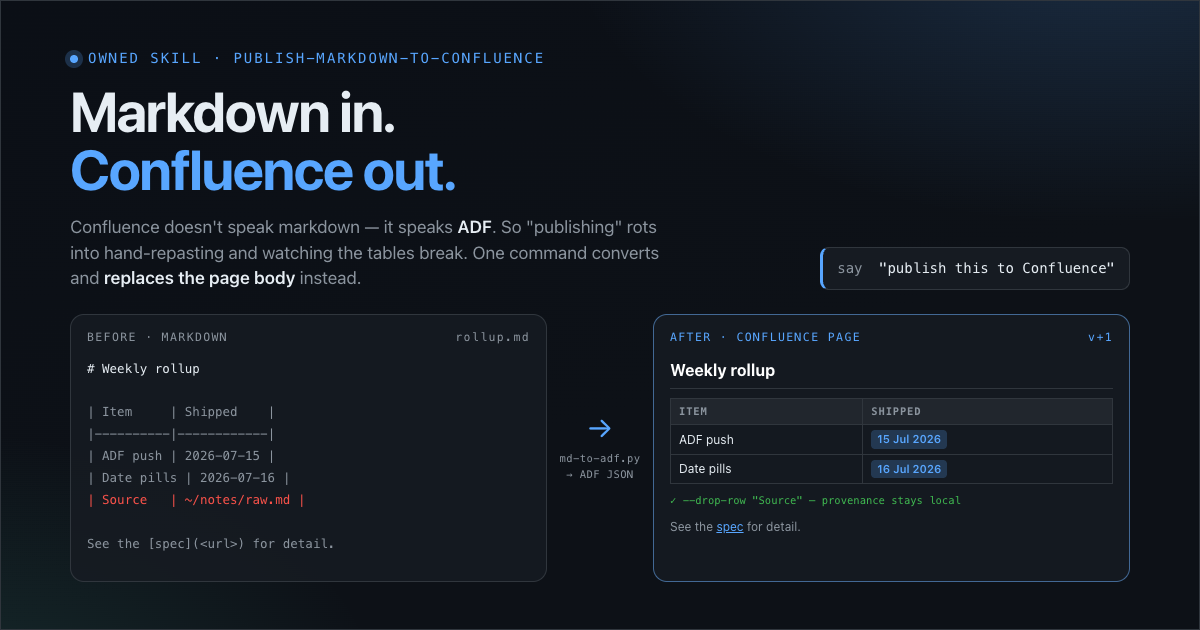Click the say "publish this to Confluence" box
The width and height of the screenshot is (1200, 630).
[x=975, y=269]
